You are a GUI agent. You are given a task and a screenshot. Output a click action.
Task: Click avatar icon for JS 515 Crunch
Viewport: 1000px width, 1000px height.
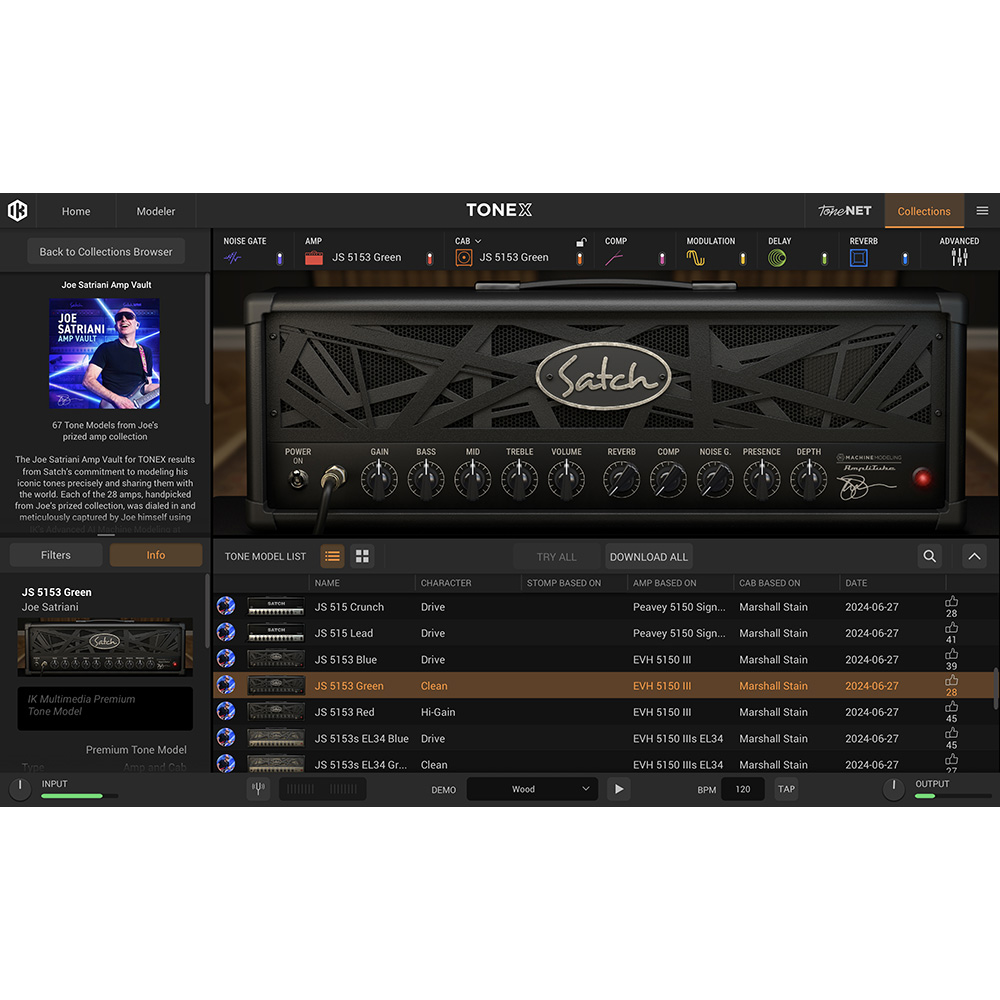226,606
